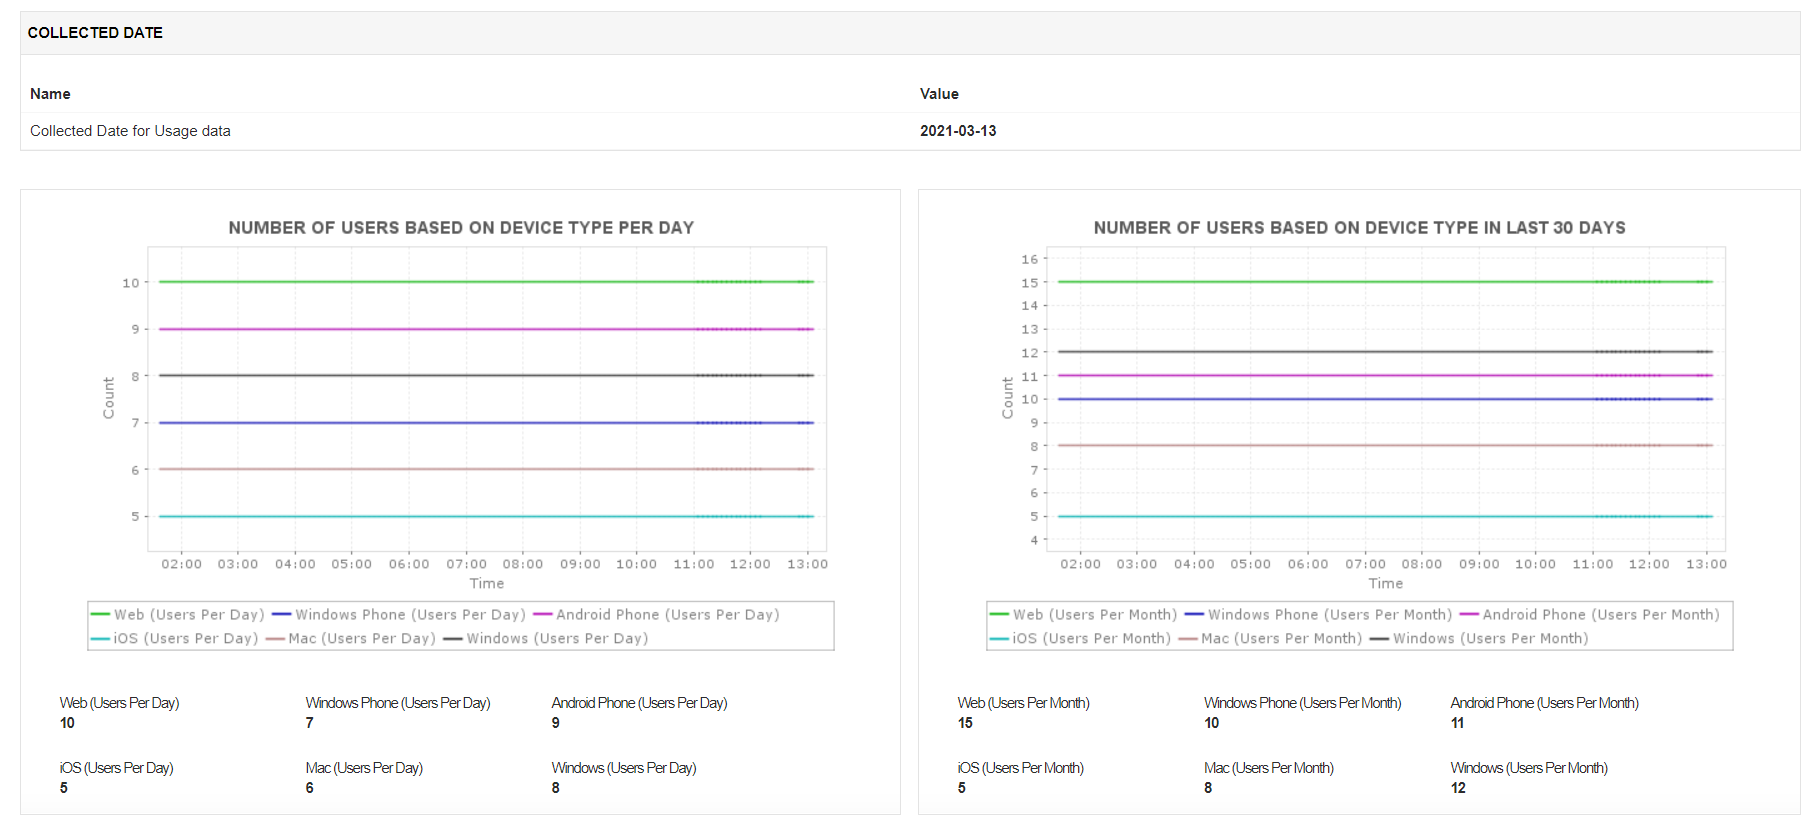Image resolution: width=1819 pixels, height=828 pixels.
Task: Click the Time axis label on daily chart
Action: click(x=487, y=584)
